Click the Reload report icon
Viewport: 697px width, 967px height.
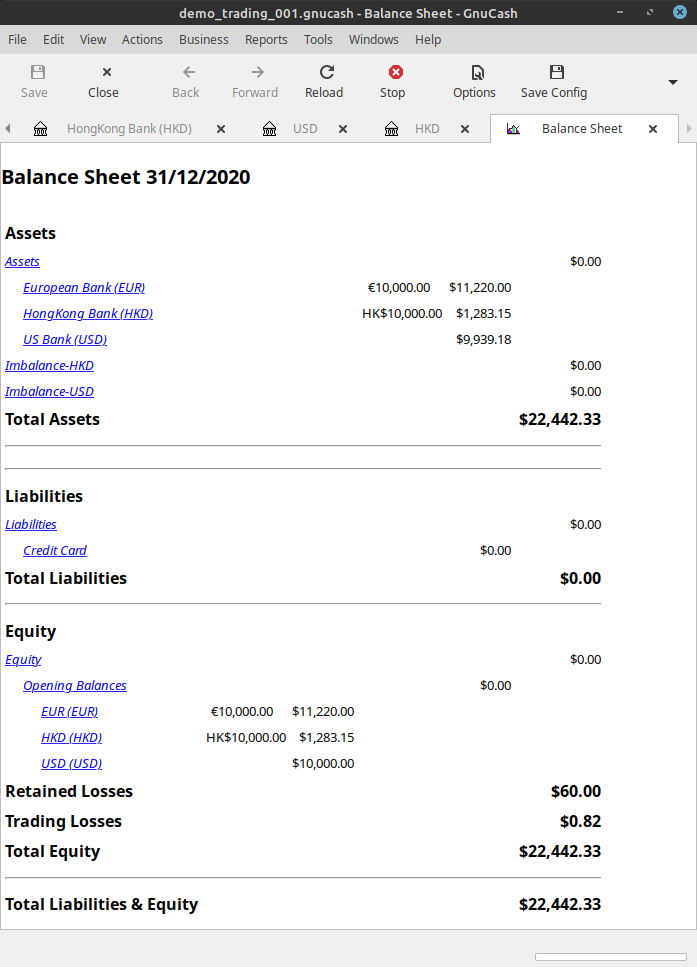tap(325, 72)
